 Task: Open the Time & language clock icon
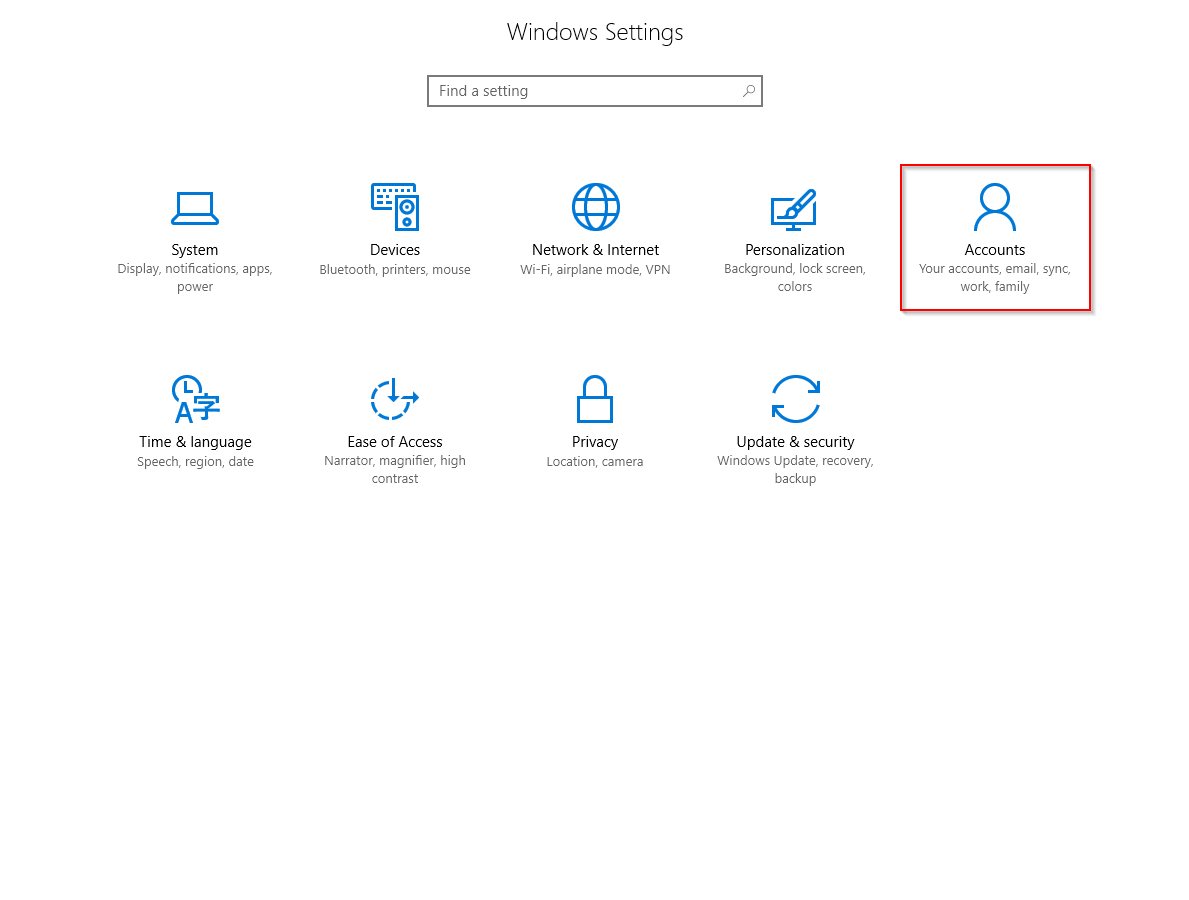point(196,399)
